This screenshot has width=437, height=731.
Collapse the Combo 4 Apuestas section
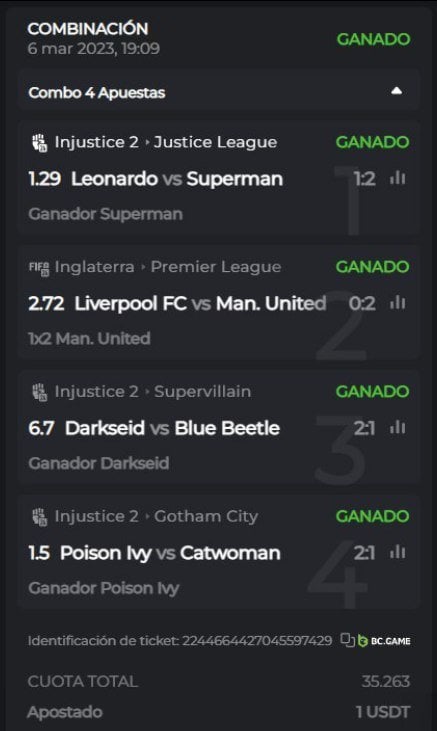click(396, 91)
